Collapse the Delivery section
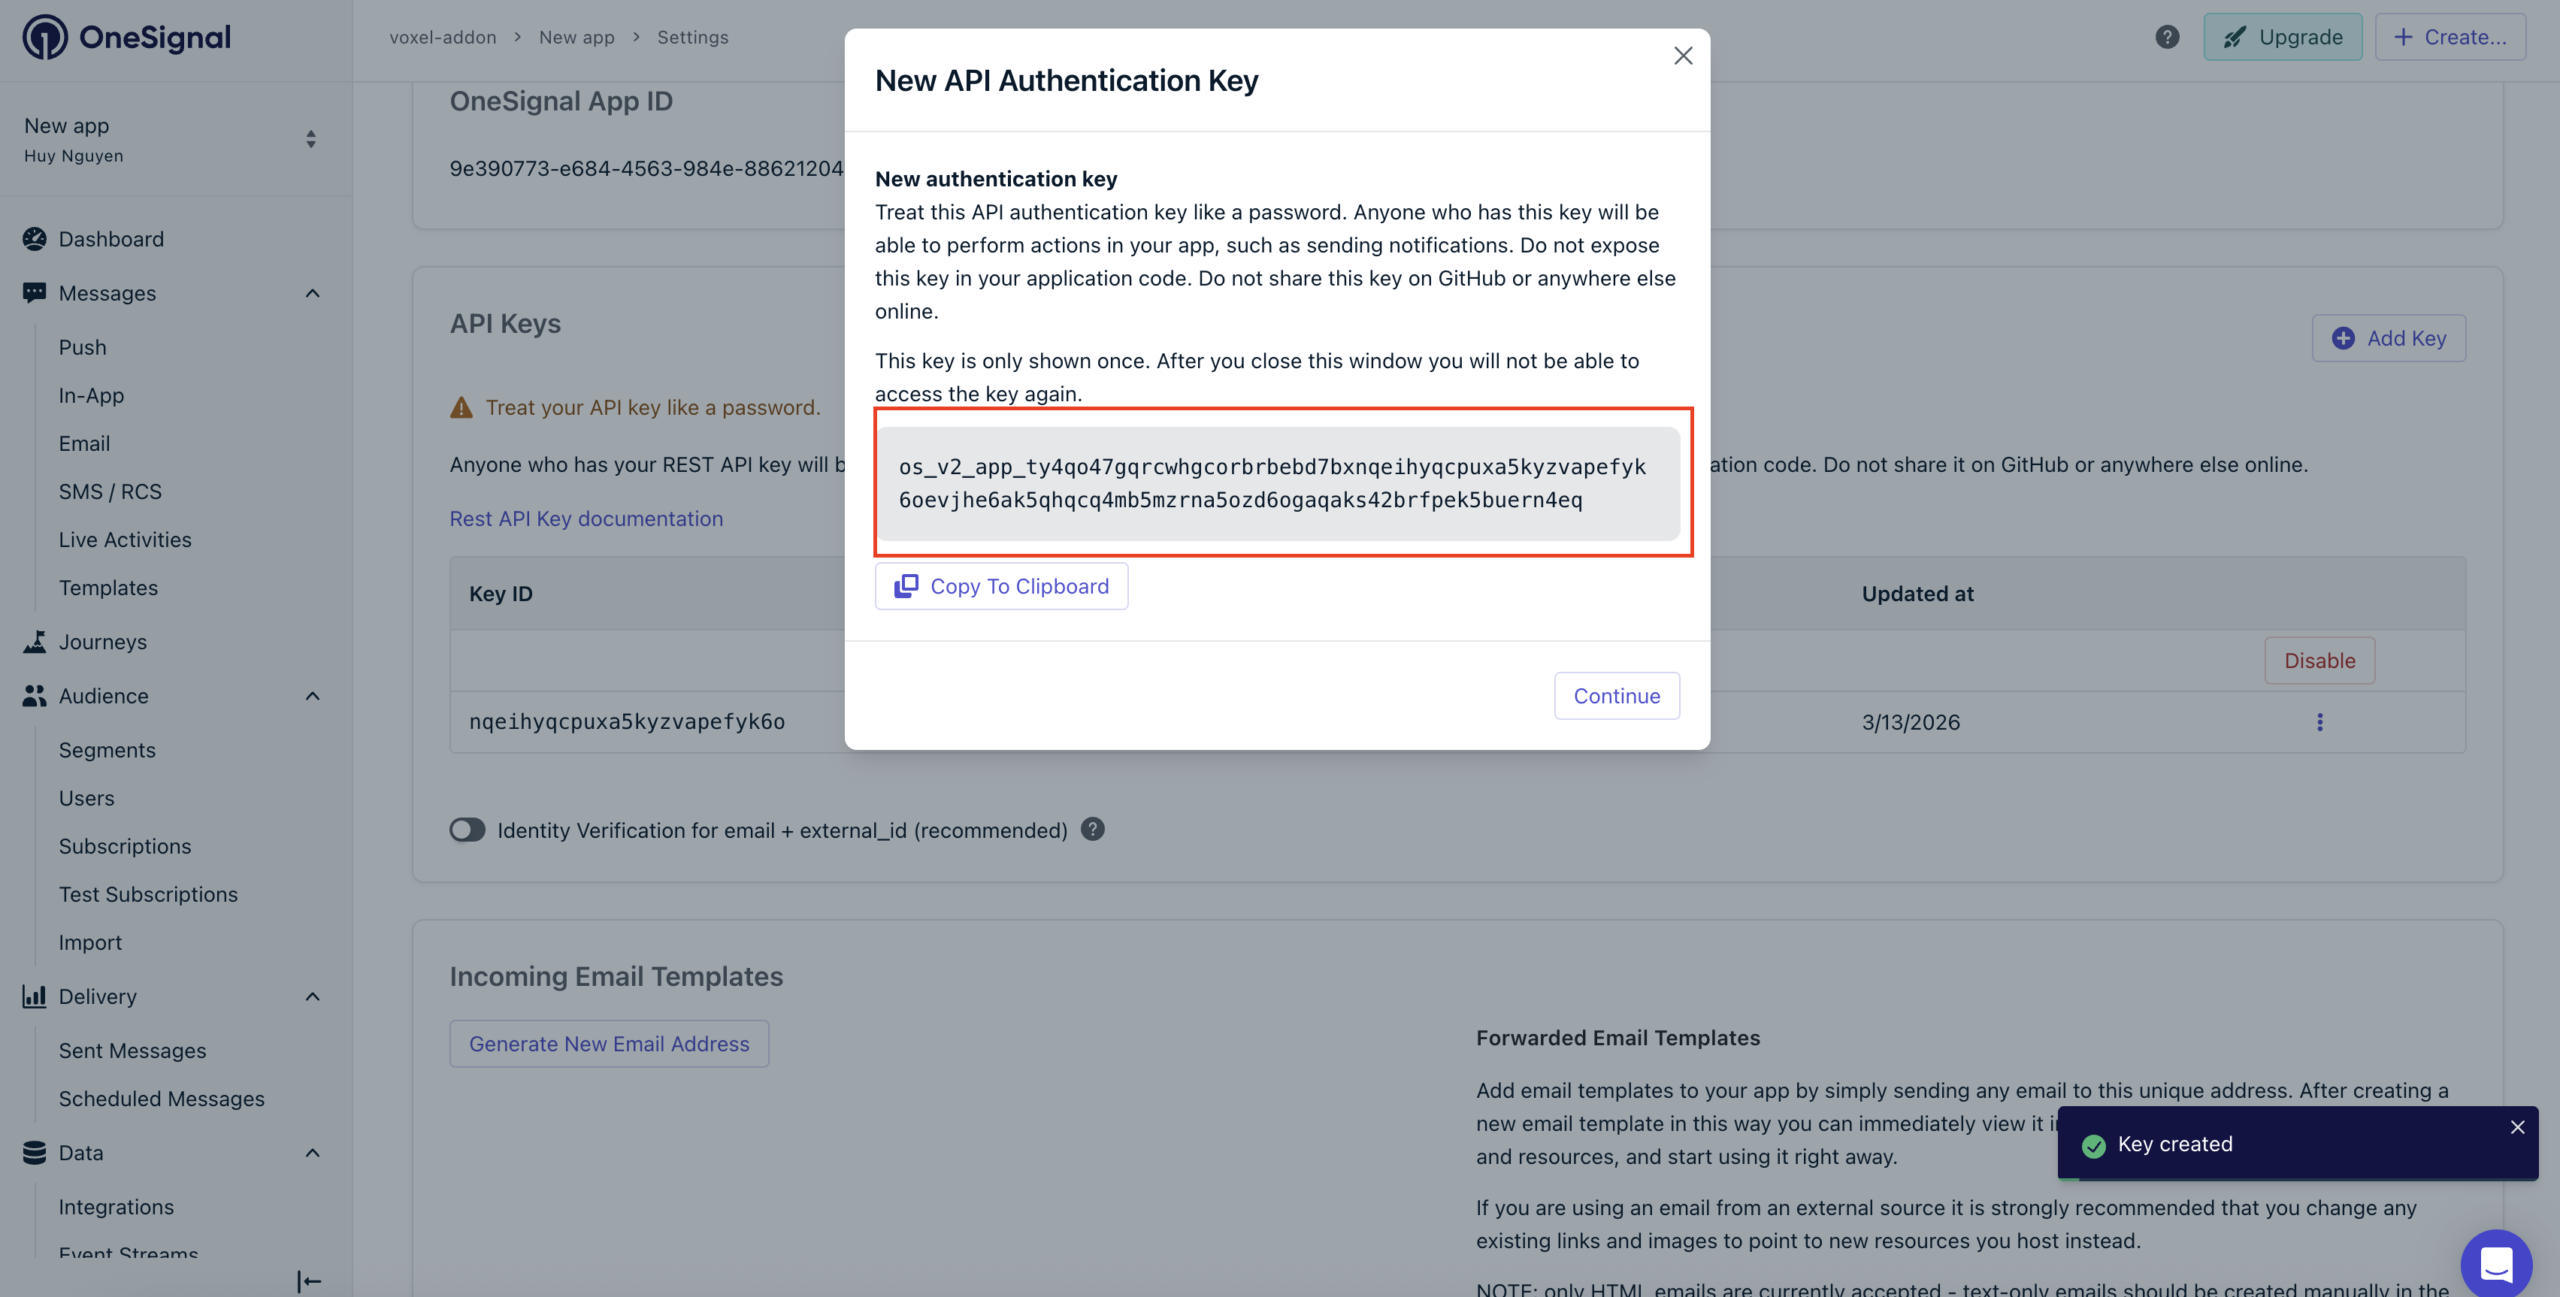Image resolution: width=2560 pixels, height=1297 pixels. [312, 997]
